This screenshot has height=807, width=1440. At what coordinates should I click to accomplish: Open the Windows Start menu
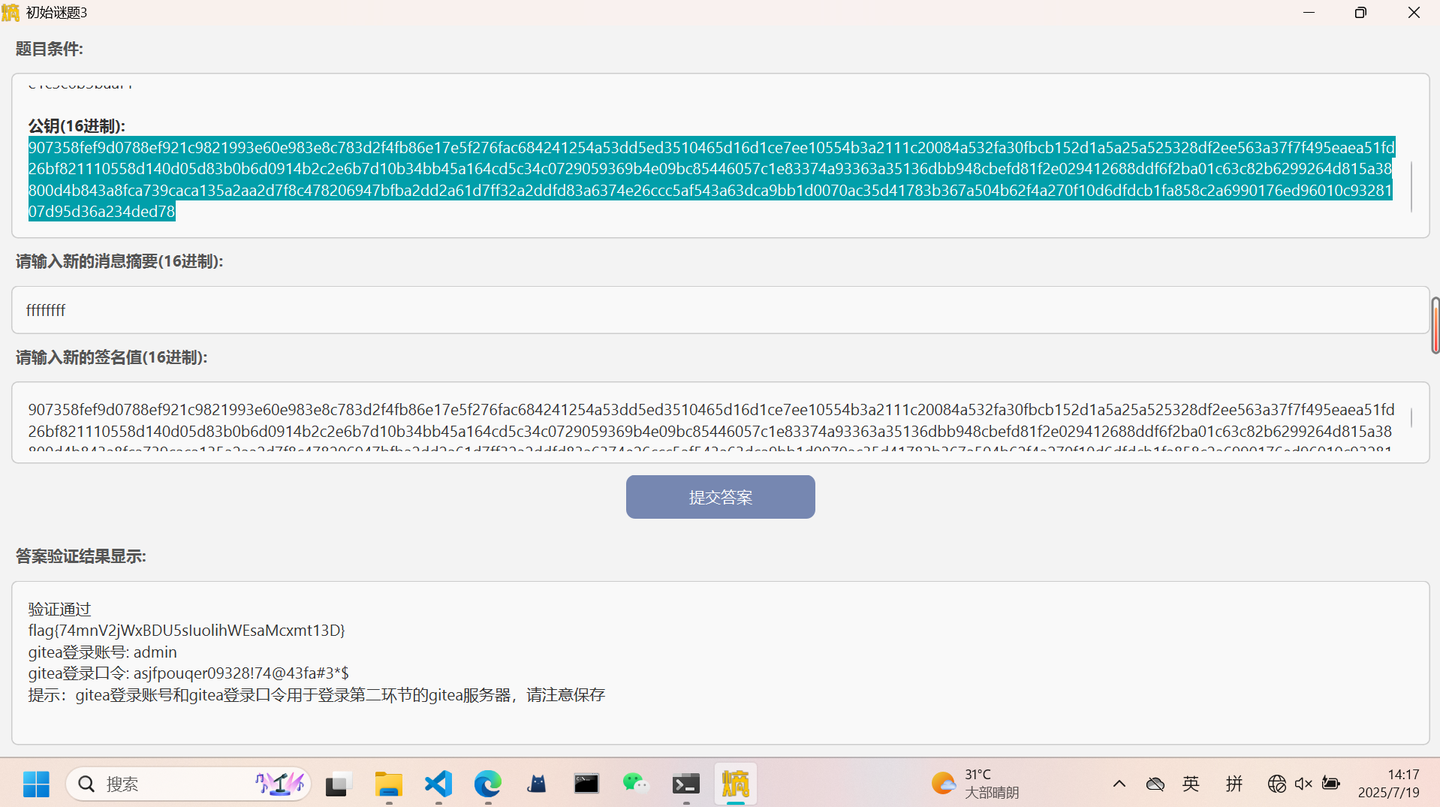[x=36, y=784]
